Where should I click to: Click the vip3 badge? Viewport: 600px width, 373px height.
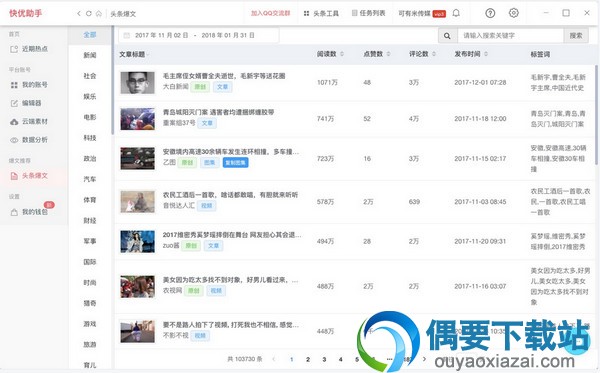tap(439, 14)
